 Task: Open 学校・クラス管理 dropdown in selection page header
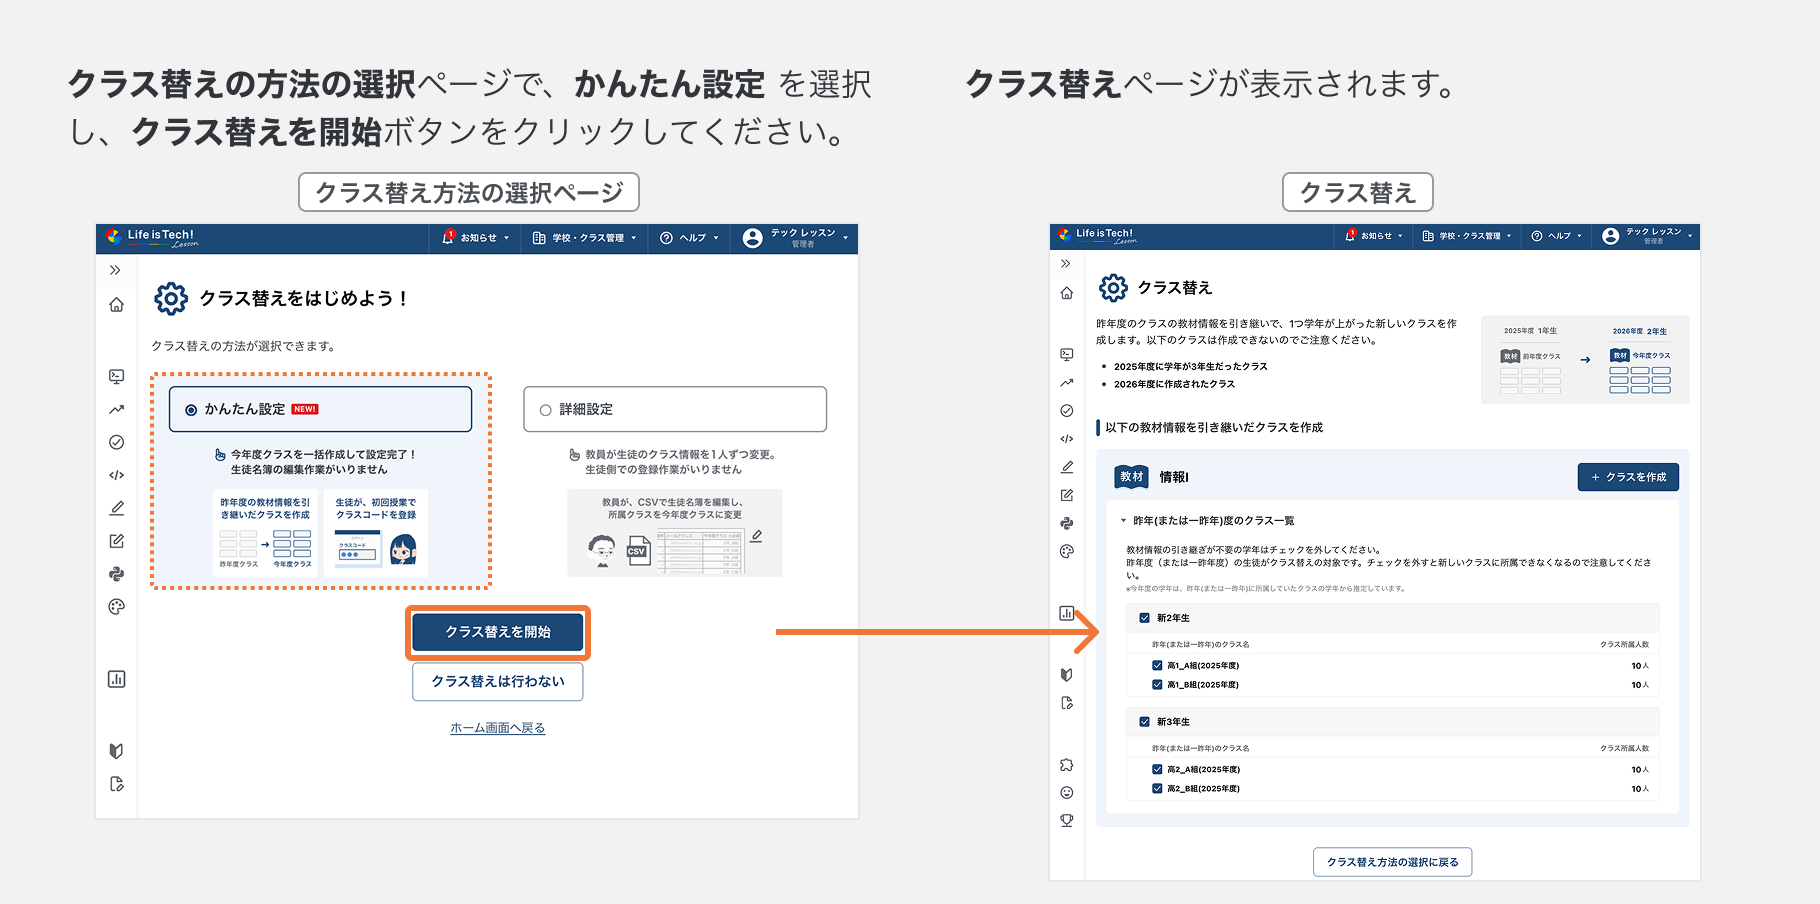pyautogui.click(x=584, y=238)
